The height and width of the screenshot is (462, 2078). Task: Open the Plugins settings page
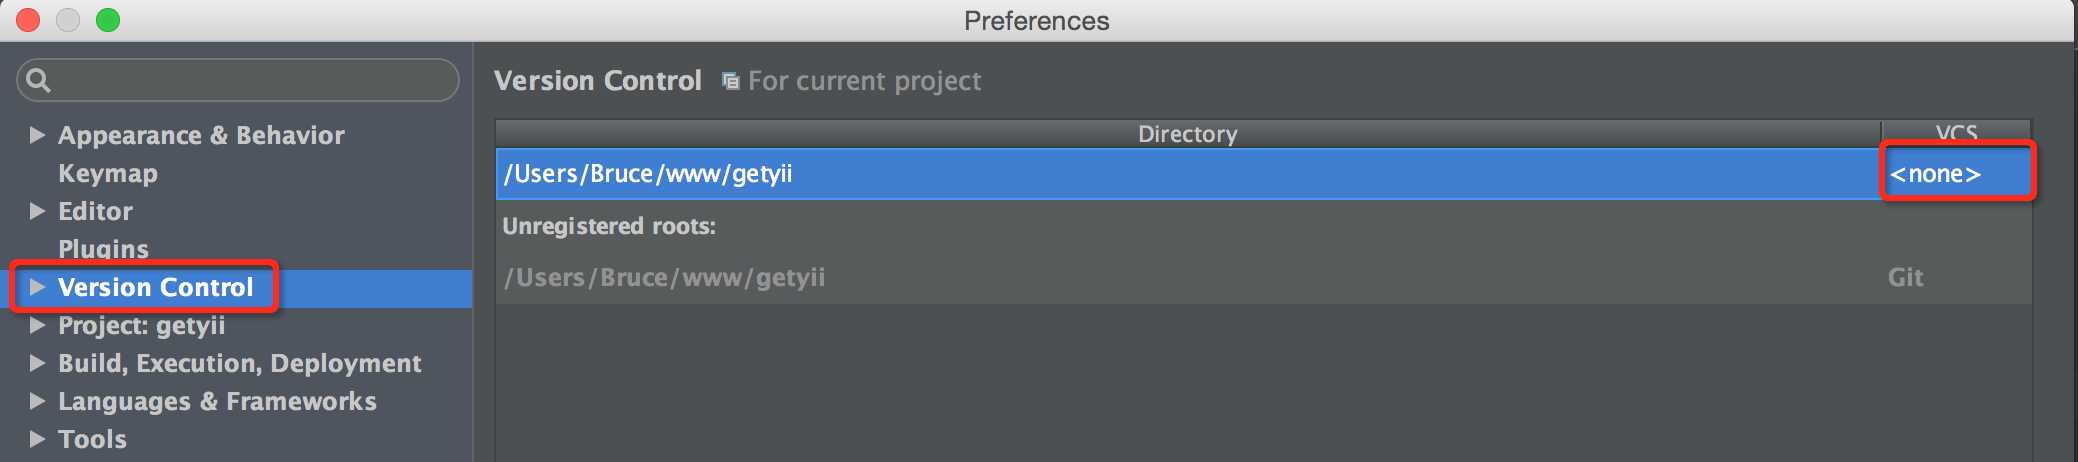[x=103, y=249]
